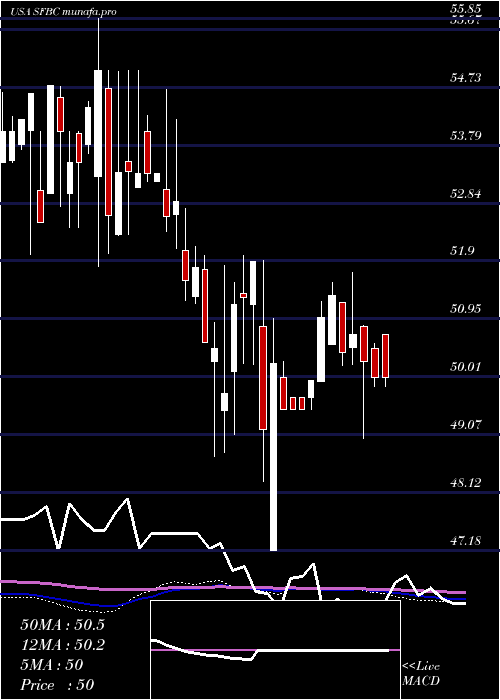The width and height of the screenshot is (500, 700).
Task: Click the 50MA : 50.5 legend text
Action: (x=62, y=625)
